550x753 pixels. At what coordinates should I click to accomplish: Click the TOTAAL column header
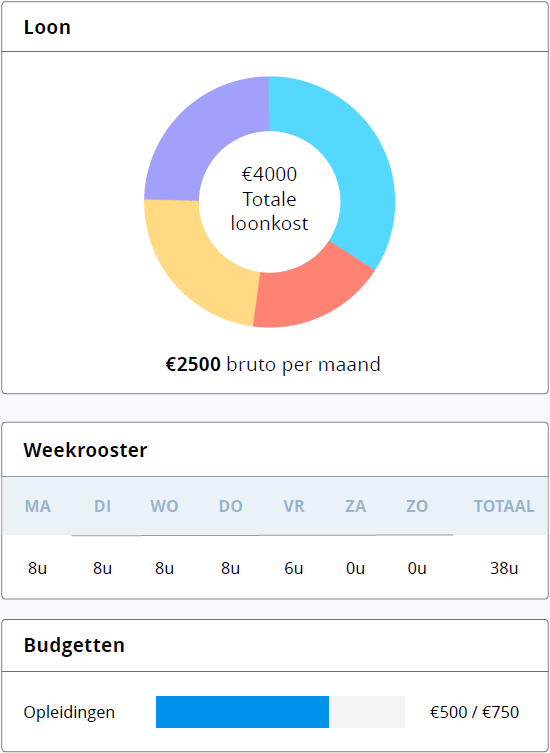click(x=504, y=506)
